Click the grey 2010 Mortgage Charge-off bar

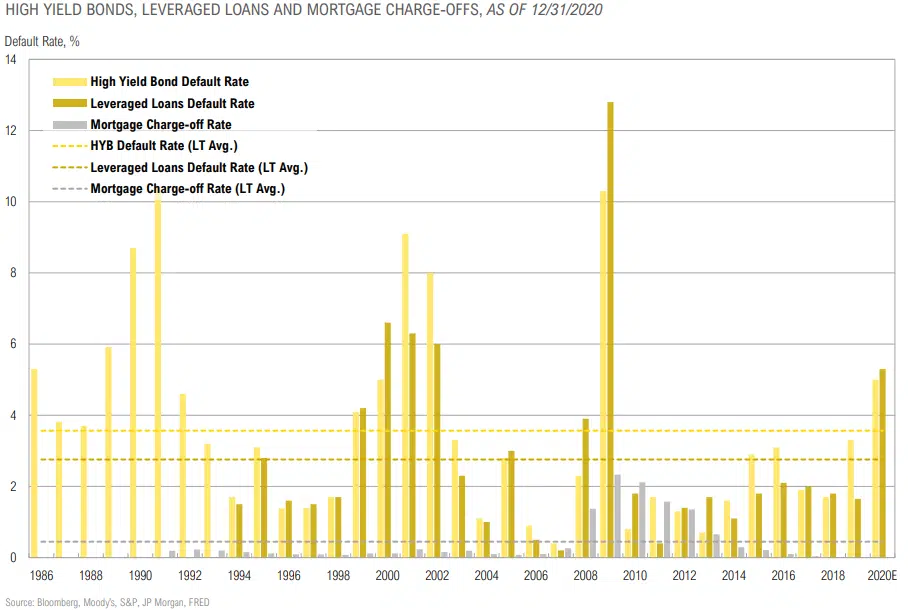click(642, 519)
